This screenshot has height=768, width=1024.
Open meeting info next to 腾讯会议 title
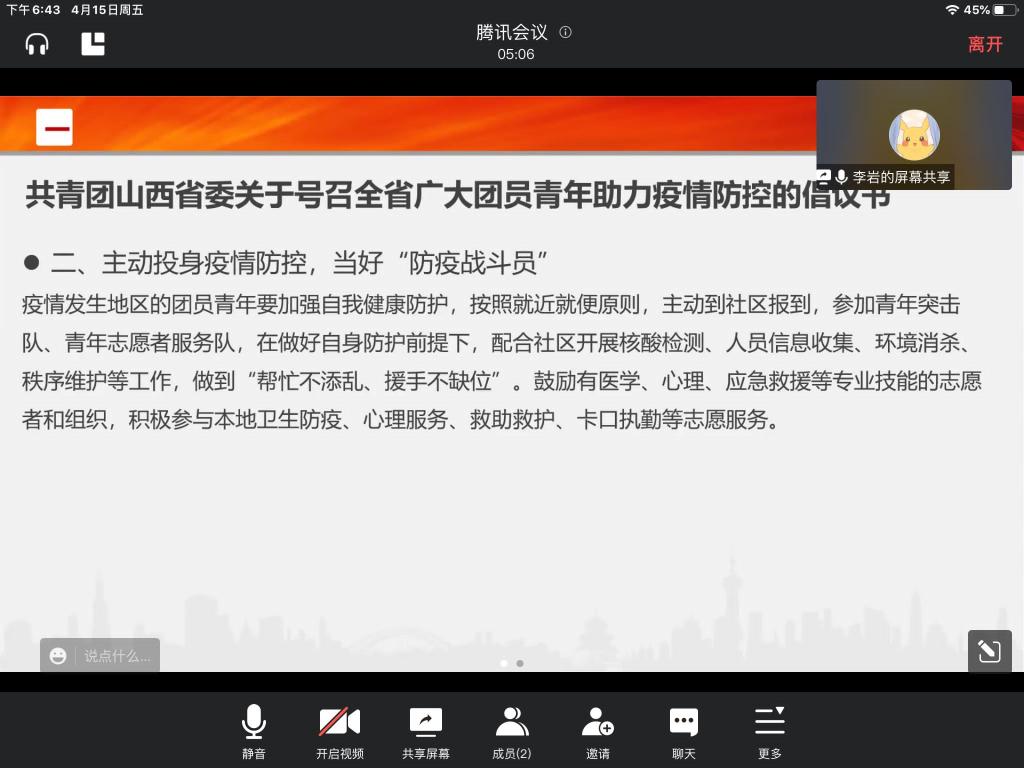pyautogui.click(x=565, y=32)
